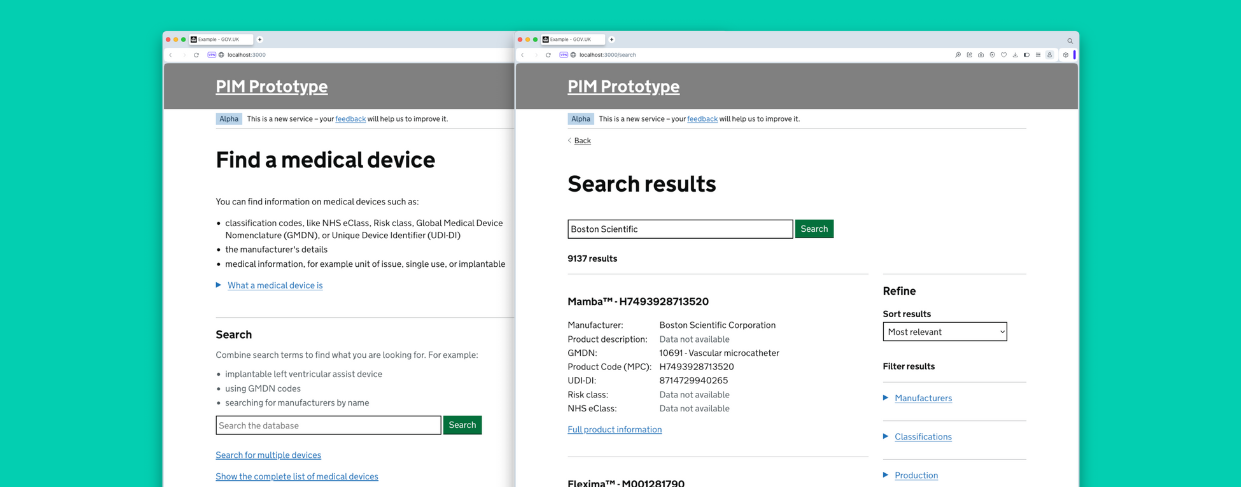The width and height of the screenshot is (1241, 487).
Task: Open downloads from the toolbar arrow icon
Action: point(1015,55)
